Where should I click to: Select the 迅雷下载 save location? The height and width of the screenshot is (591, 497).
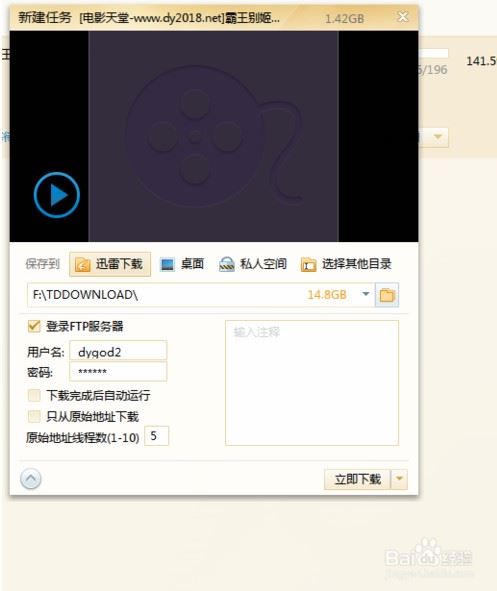[x=110, y=264]
